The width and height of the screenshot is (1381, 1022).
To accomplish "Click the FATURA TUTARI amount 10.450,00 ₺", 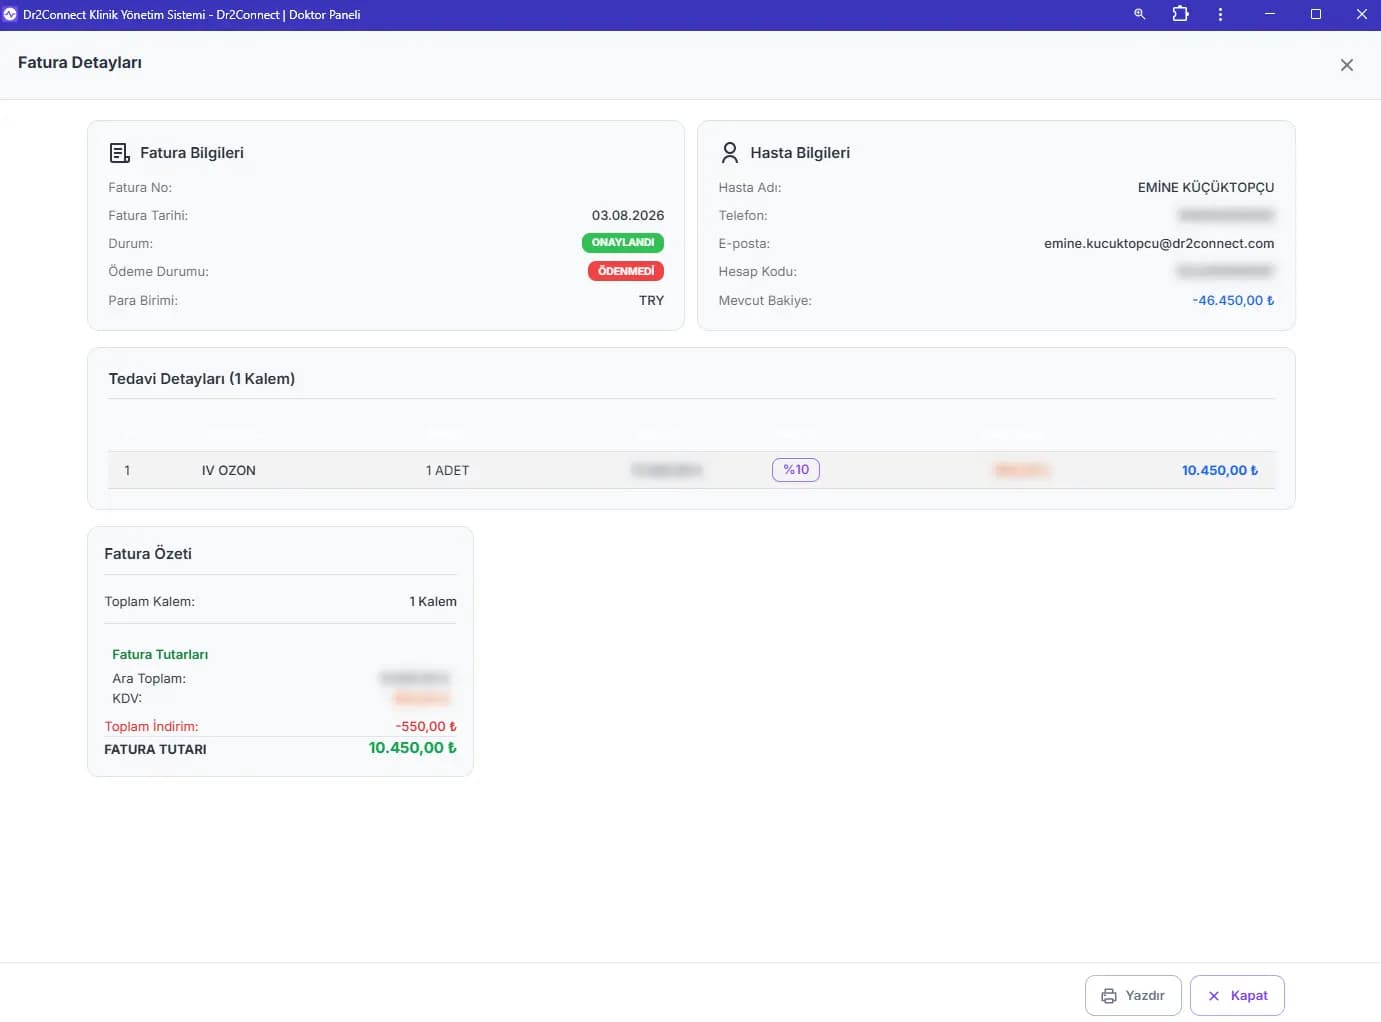I will 412,748.
